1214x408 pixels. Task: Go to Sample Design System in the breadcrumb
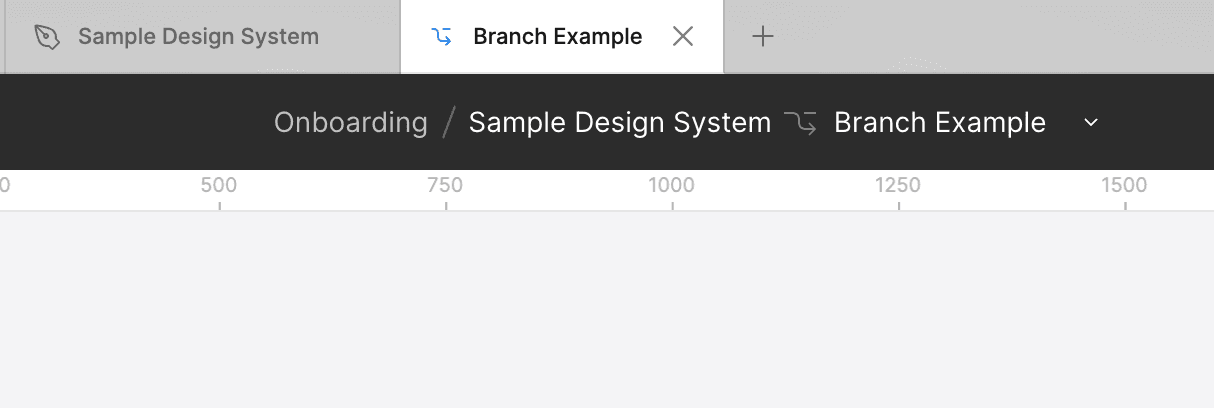coord(620,123)
